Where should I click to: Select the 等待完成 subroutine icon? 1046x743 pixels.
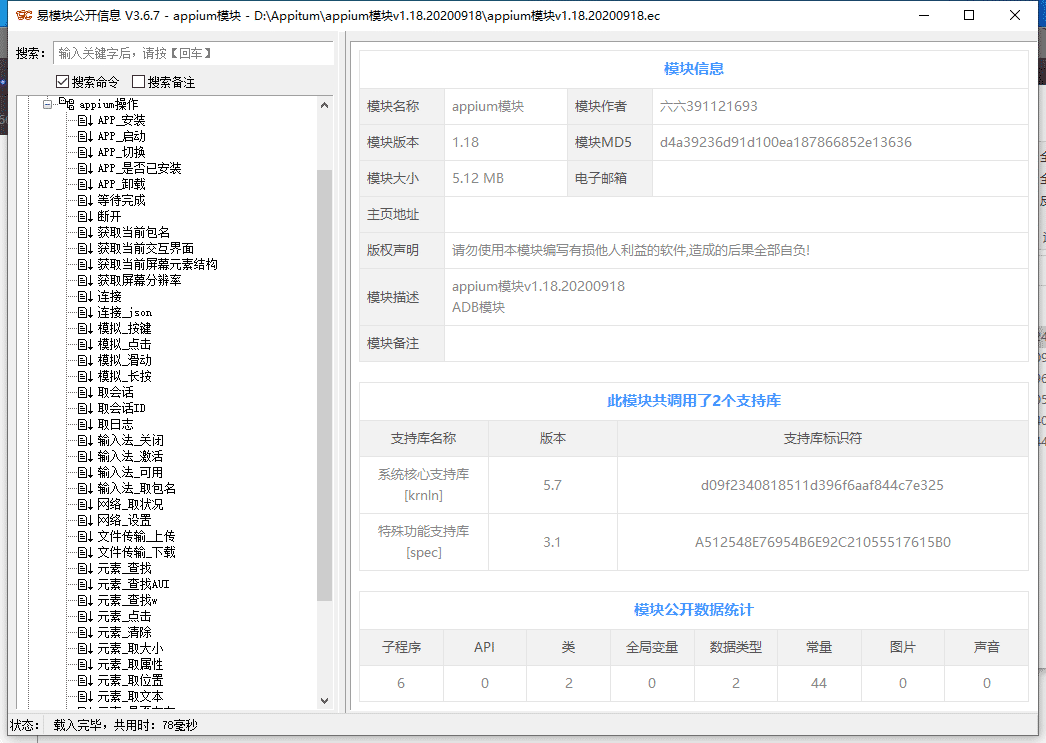pyautogui.click(x=85, y=200)
